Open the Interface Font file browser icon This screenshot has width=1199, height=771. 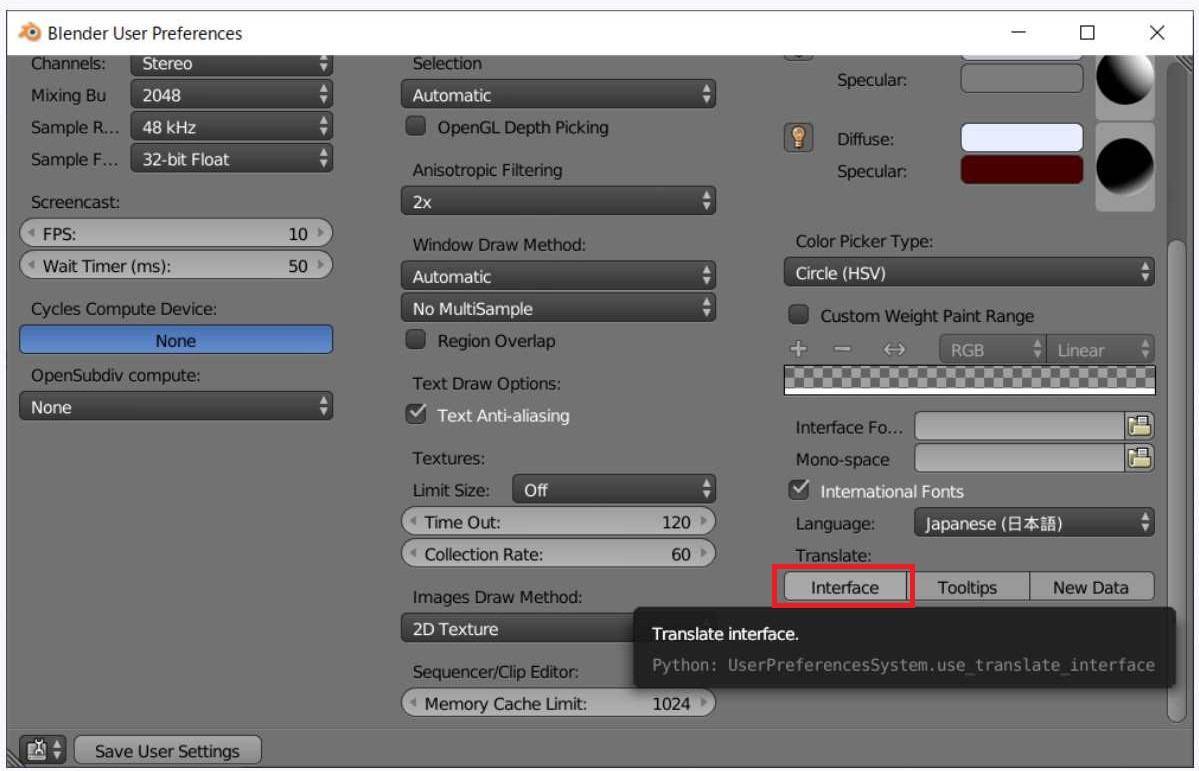(1139, 426)
